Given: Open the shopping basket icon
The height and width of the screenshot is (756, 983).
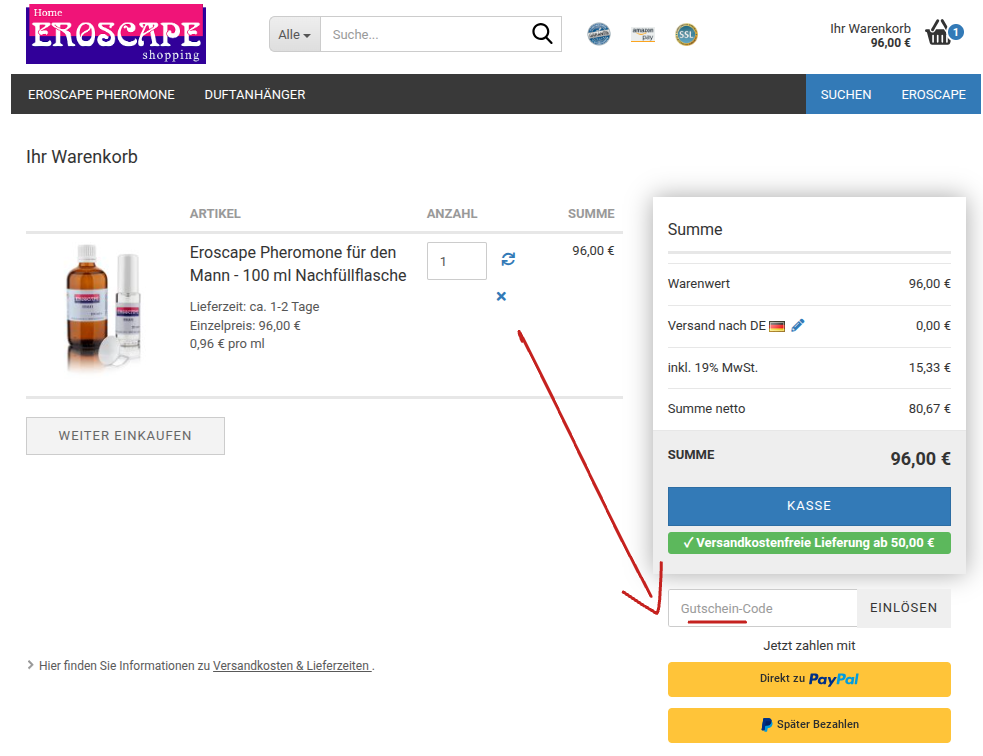Looking at the screenshot, I should (939, 34).
